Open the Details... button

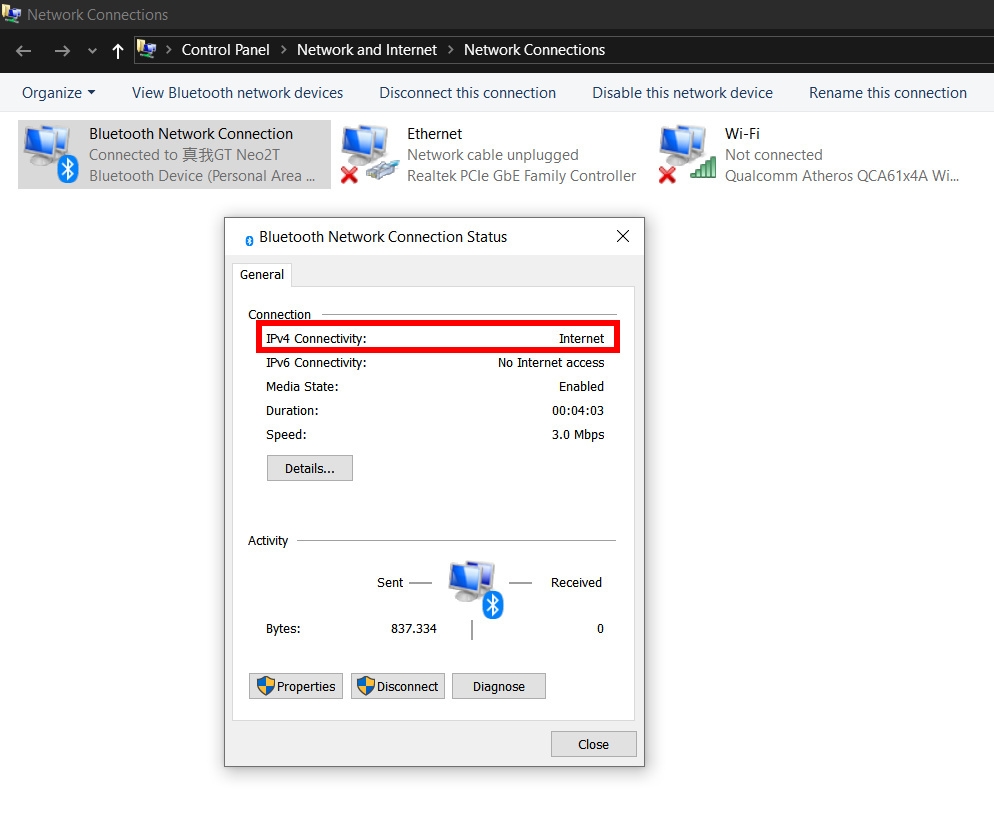click(309, 468)
